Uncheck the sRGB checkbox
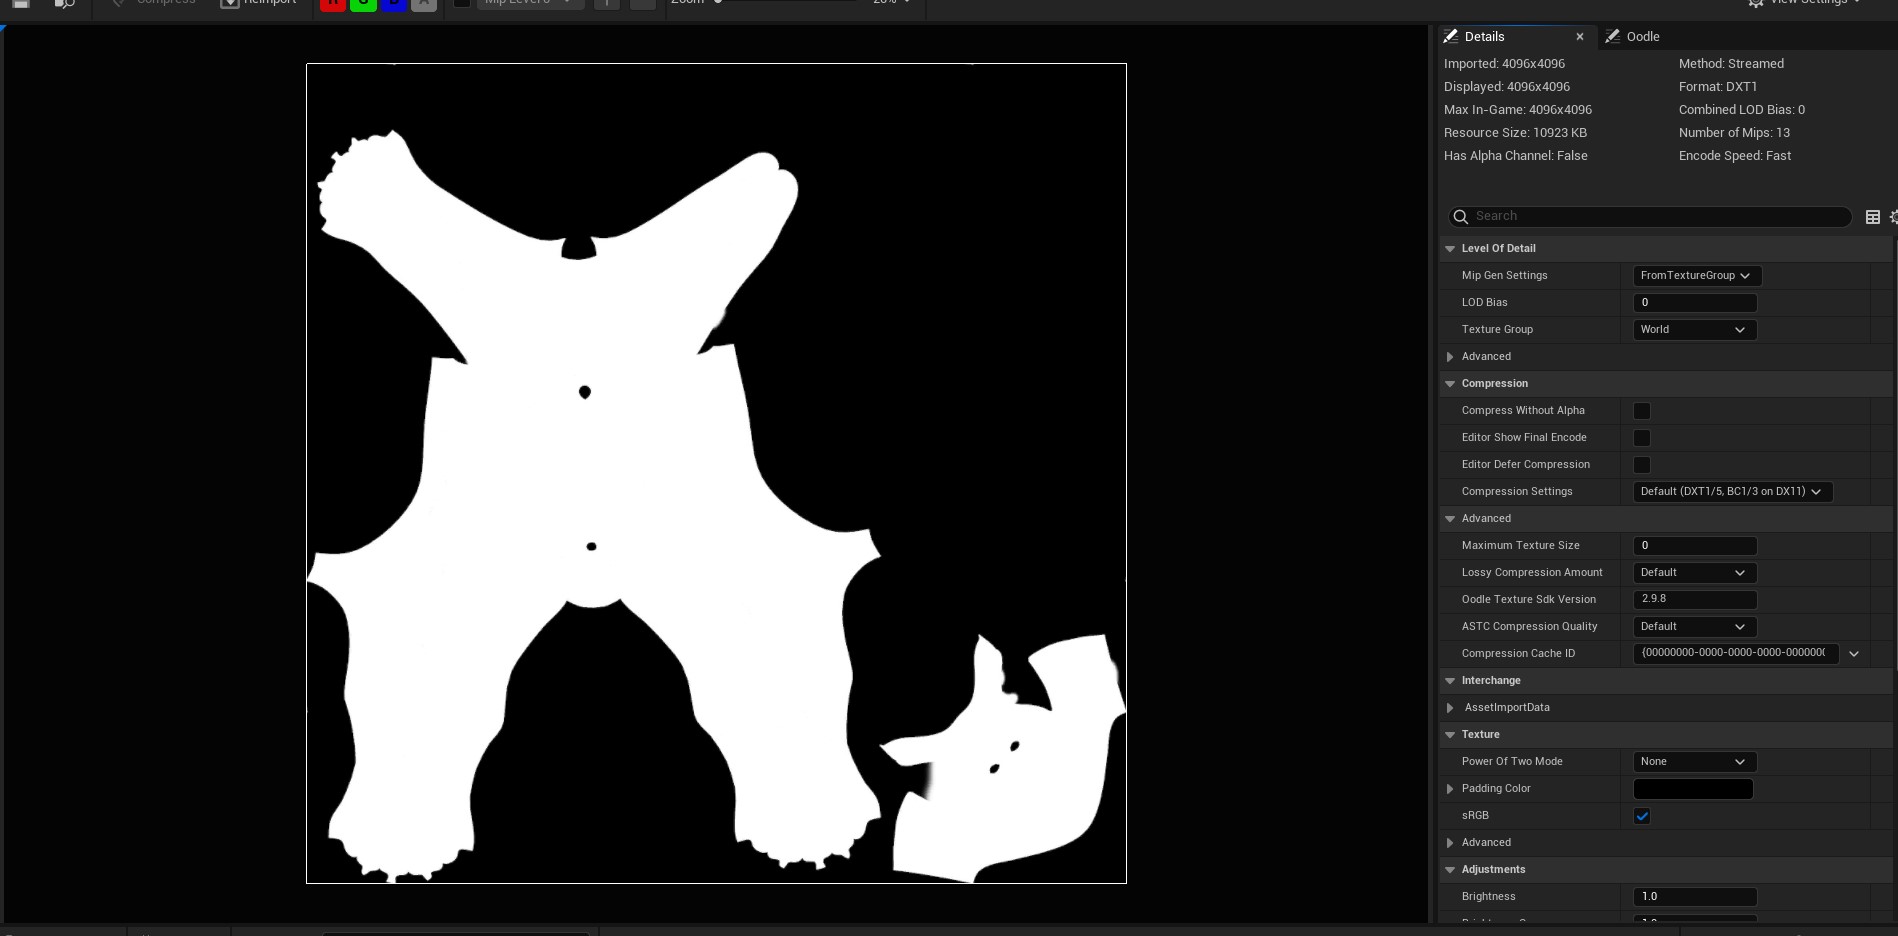Screen dimensions: 1898x936 pos(1642,816)
